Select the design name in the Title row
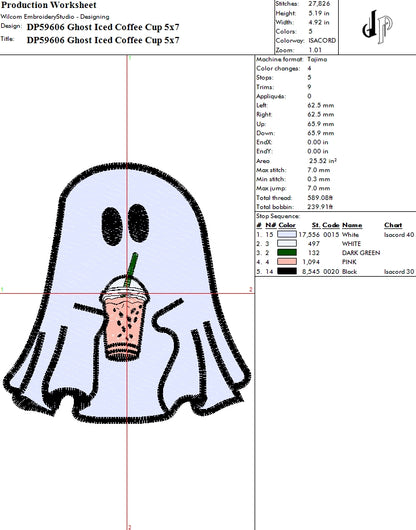This screenshot has width=416, height=530. pos(103,40)
